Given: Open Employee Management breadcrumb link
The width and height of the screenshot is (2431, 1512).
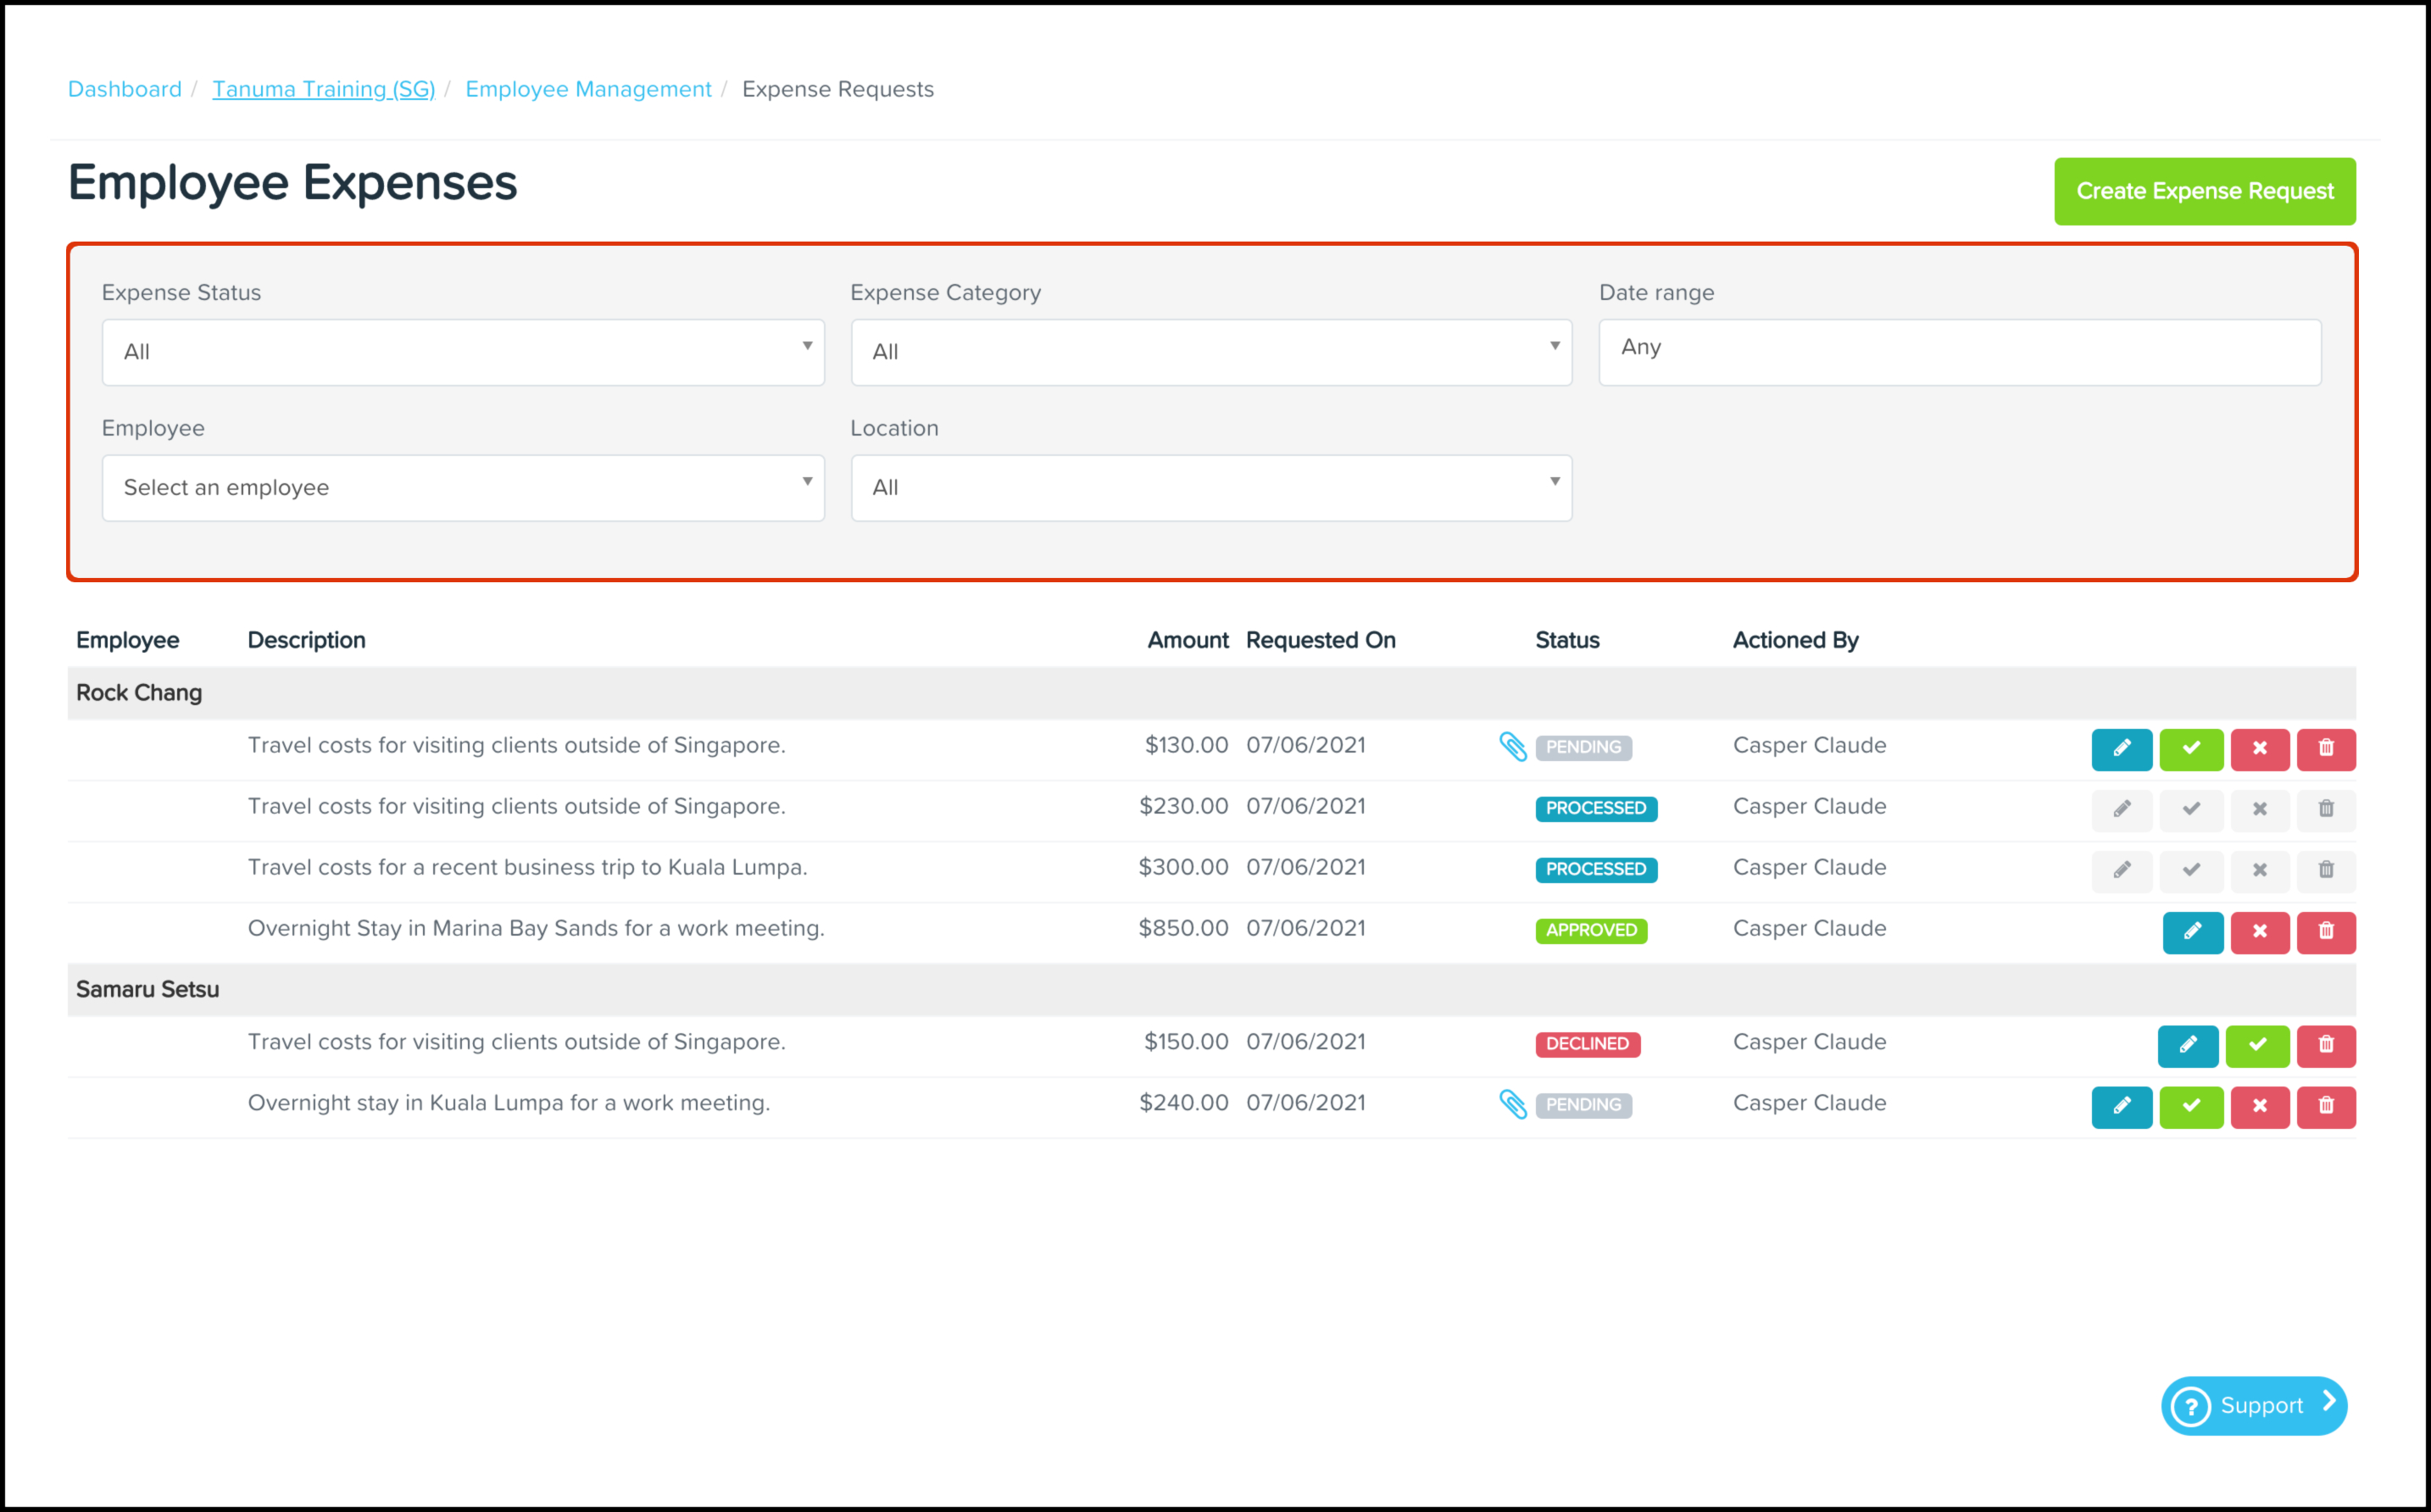Looking at the screenshot, I should click(x=588, y=89).
